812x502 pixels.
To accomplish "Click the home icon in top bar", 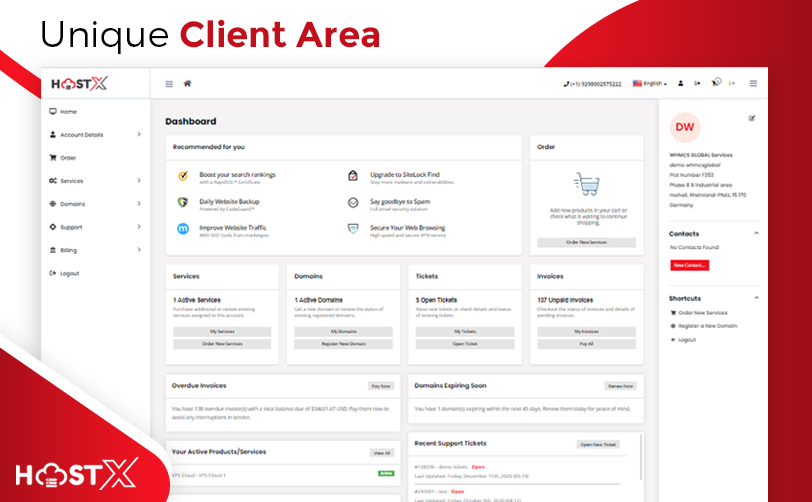I will pyautogui.click(x=187, y=83).
